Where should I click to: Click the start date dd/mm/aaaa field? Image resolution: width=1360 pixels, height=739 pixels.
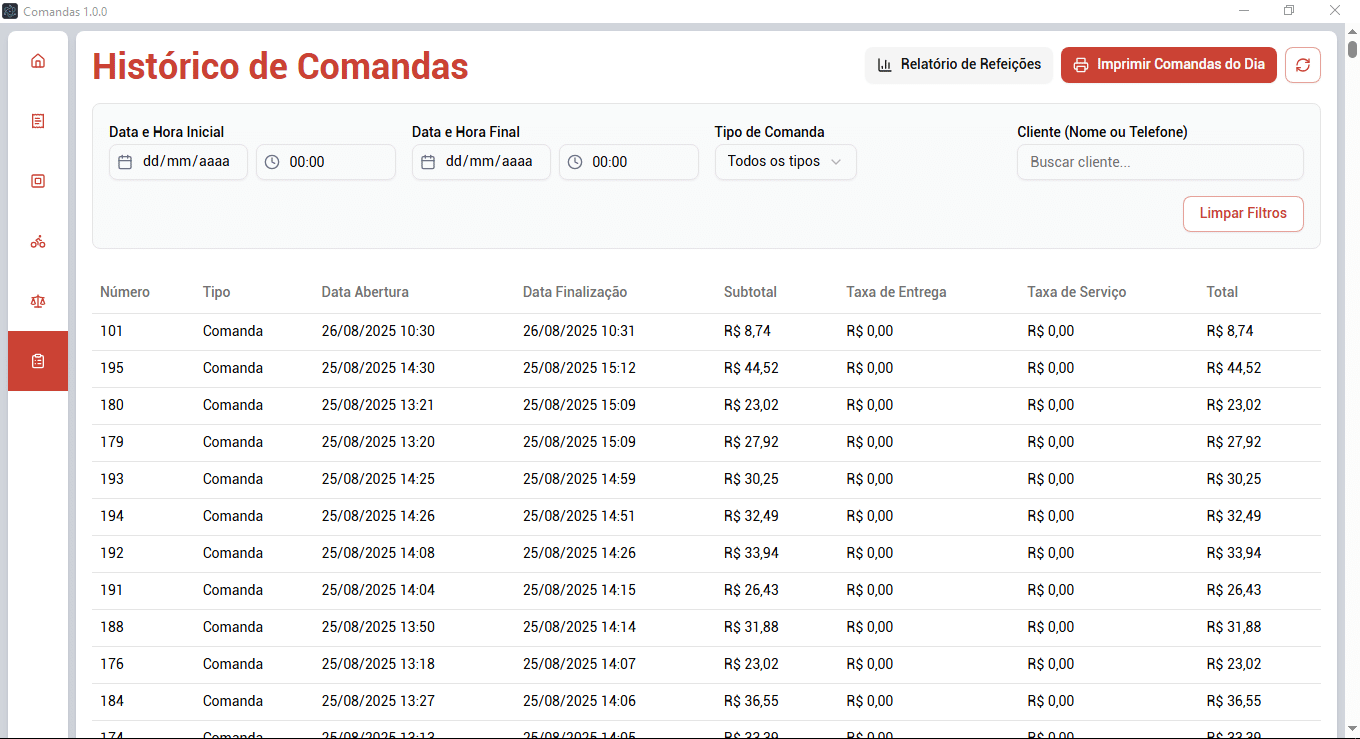pos(186,162)
